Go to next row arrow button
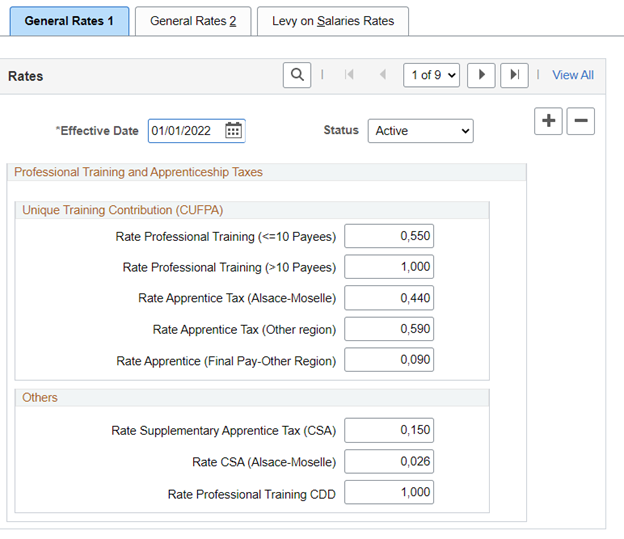Screen dimensions: 624x539 coord(481,75)
